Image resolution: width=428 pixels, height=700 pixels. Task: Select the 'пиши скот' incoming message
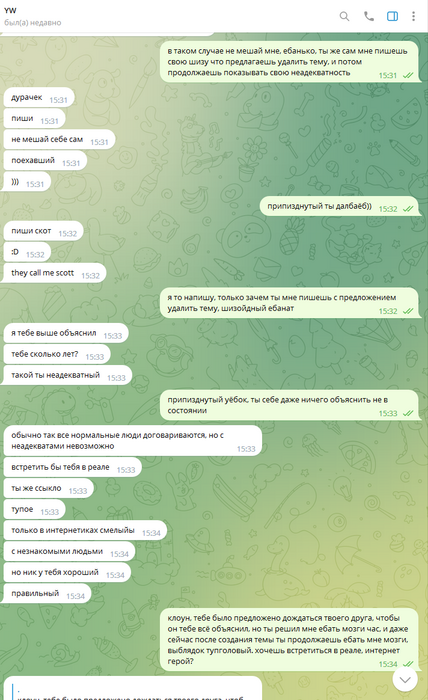[x=44, y=231]
